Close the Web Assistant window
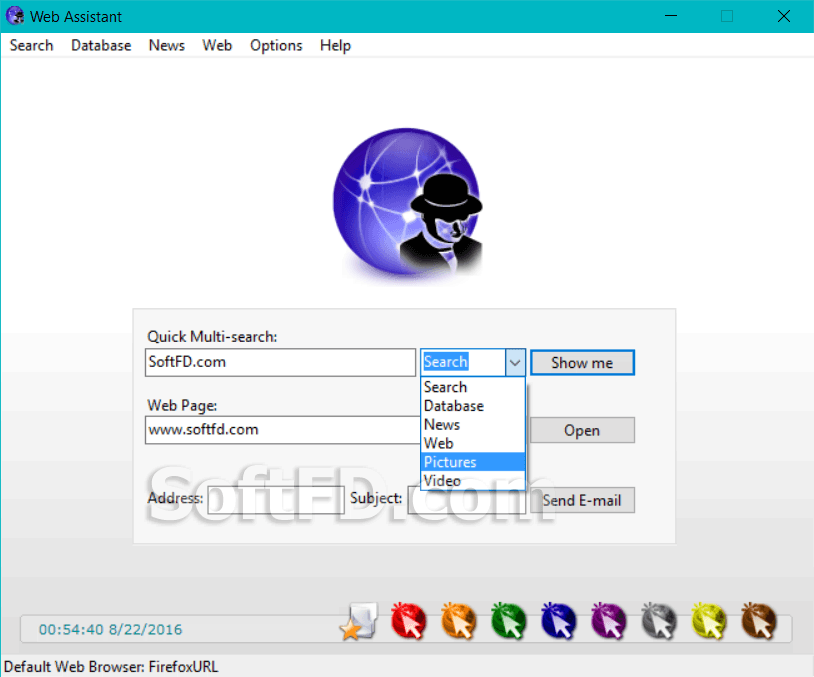The height and width of the screenshot is (677, 814). 784,16
